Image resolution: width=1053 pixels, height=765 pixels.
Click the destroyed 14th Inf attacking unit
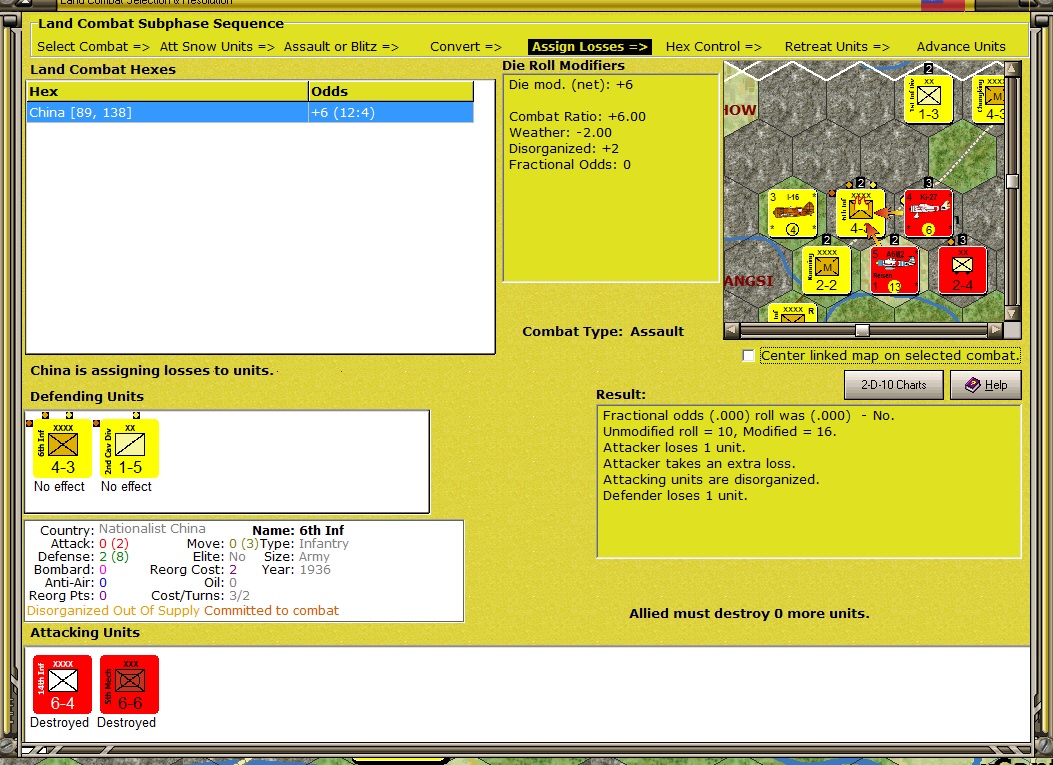[62, 684]
